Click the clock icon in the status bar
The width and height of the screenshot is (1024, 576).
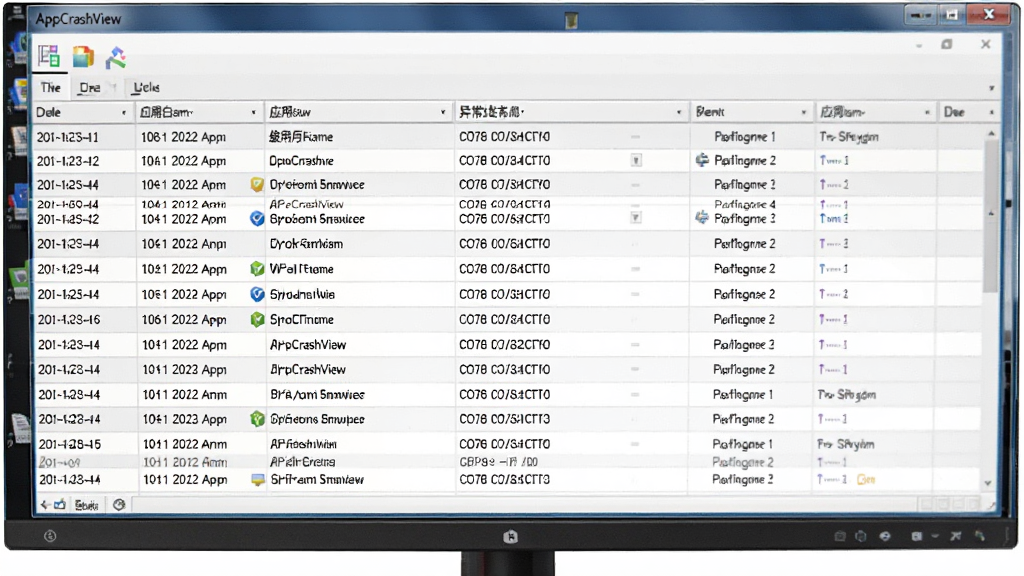coord(119,505)
